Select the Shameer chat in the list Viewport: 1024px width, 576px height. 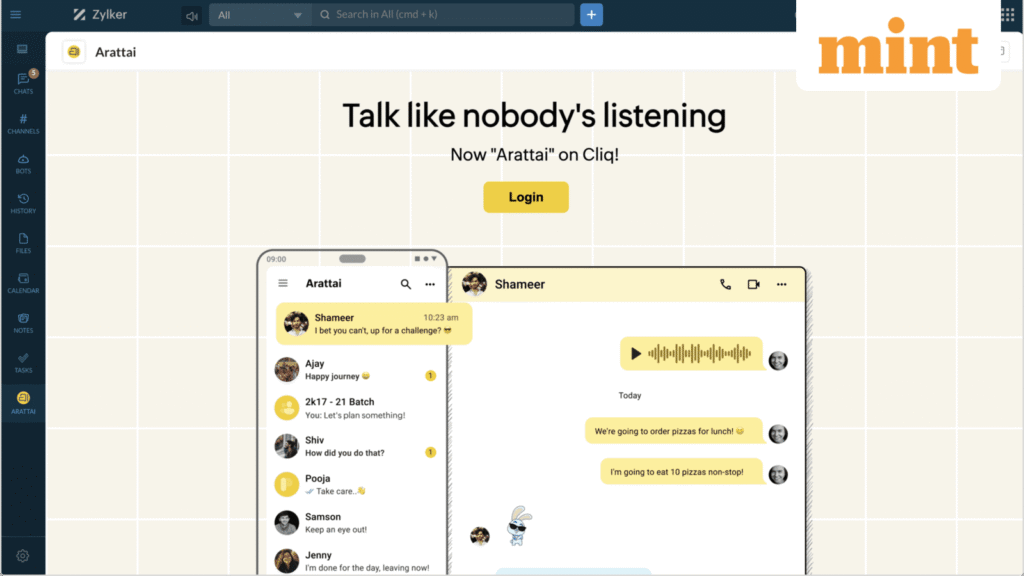click(x=374, y=324)
